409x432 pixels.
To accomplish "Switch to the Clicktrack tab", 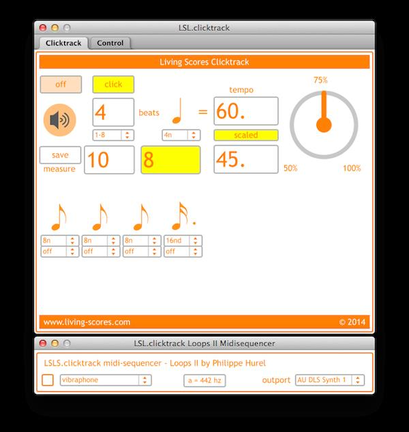I will click(63, 43).
